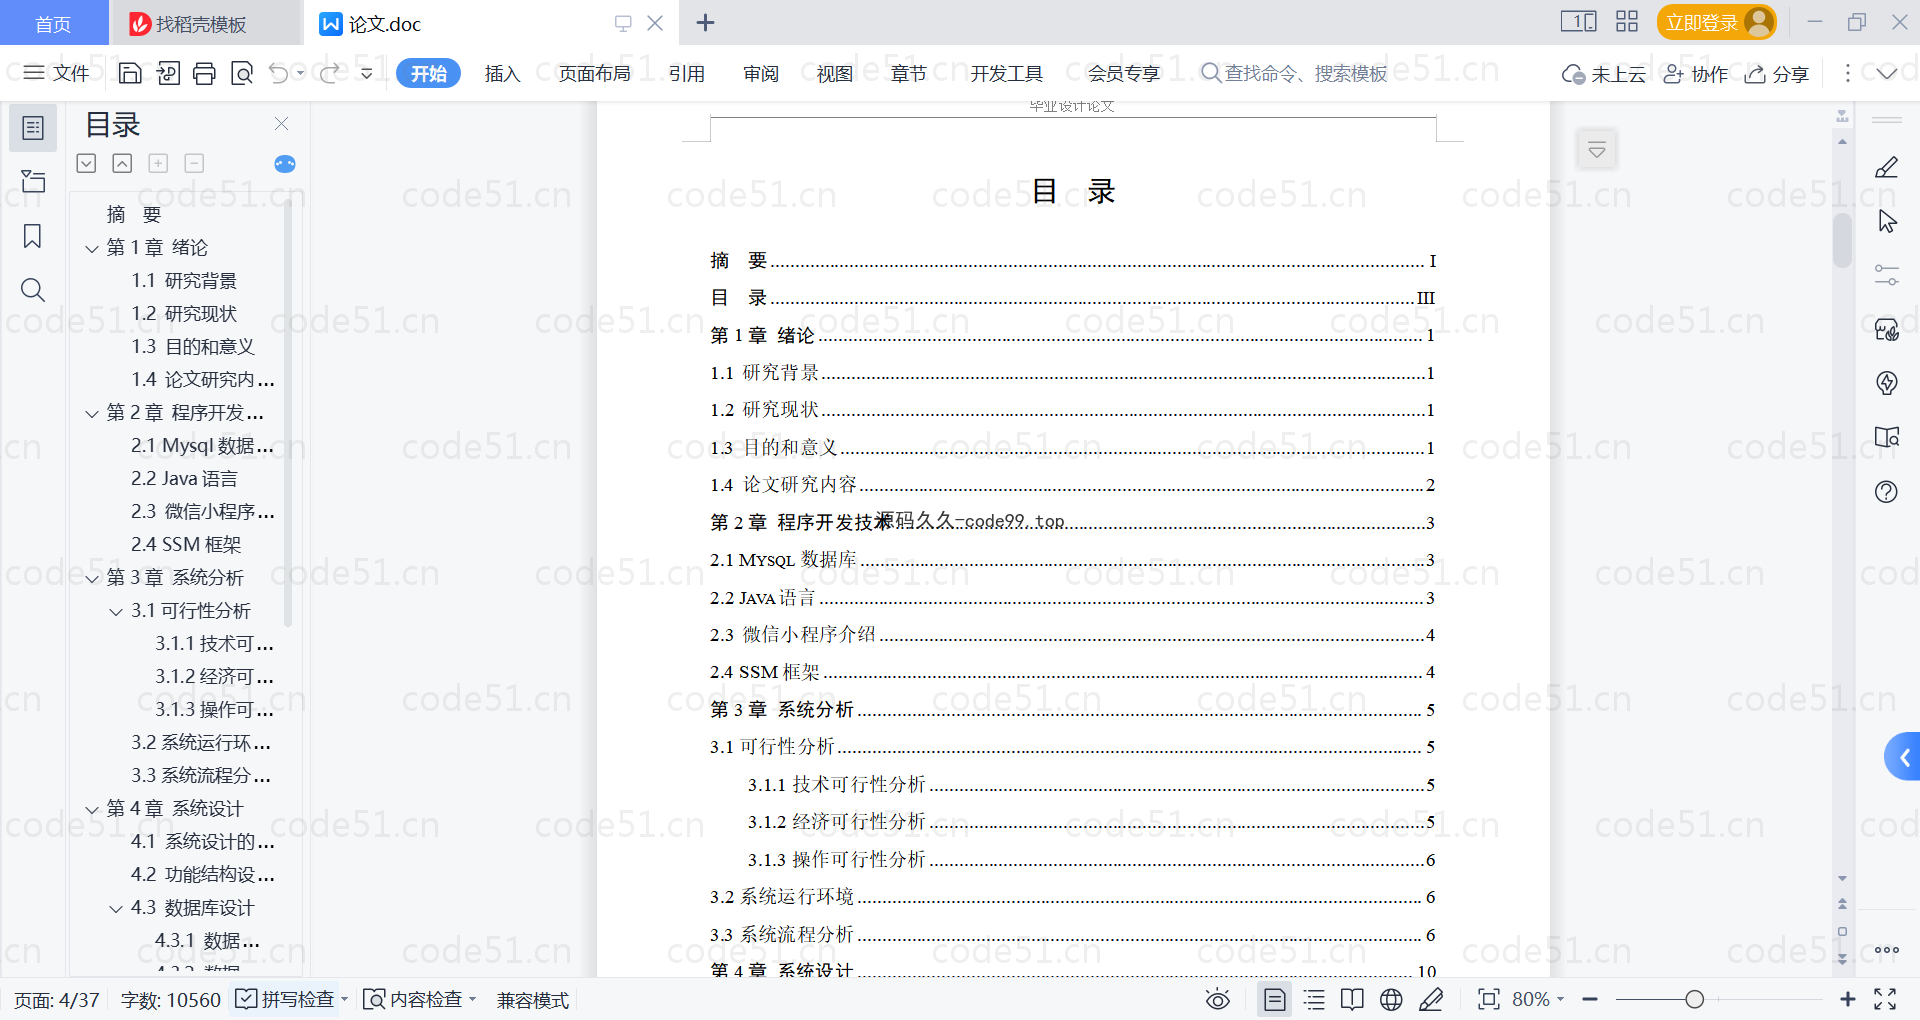
Task: Select the arrow selection tool on right sidebar
Action: (1887, 221)
